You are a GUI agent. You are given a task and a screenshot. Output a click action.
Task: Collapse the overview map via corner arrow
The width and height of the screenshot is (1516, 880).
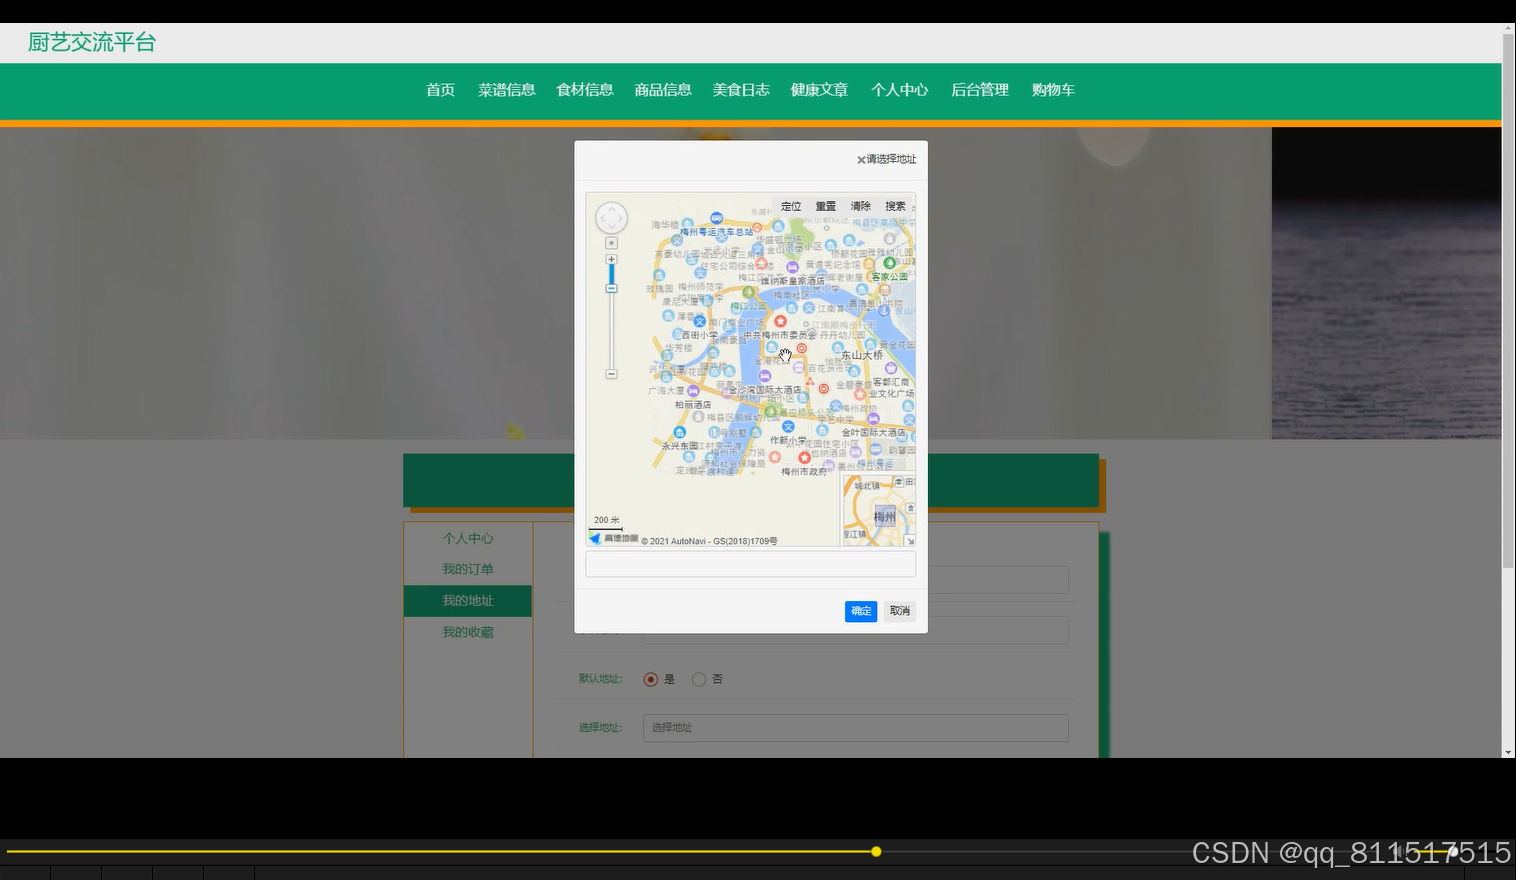tap(909, 541)
